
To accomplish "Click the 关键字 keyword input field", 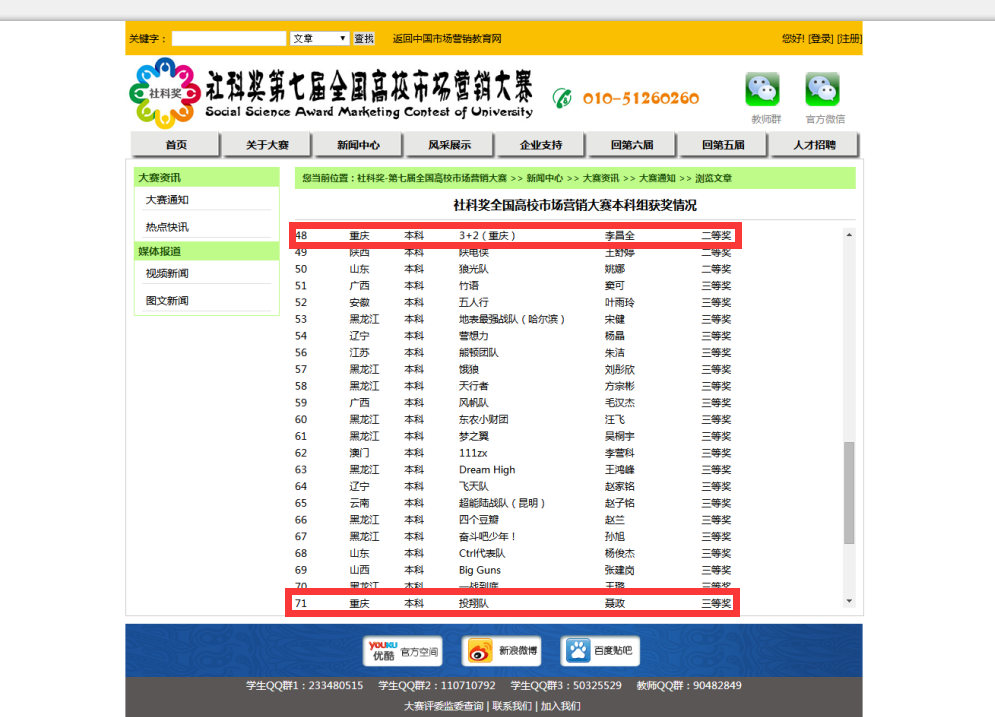I will point(229,39).
